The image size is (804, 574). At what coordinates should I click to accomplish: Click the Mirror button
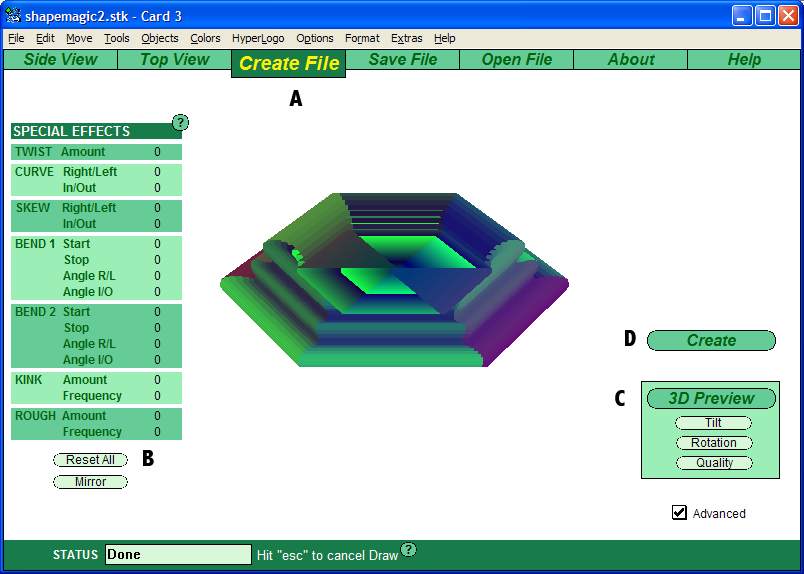click(x=90, y=482)
